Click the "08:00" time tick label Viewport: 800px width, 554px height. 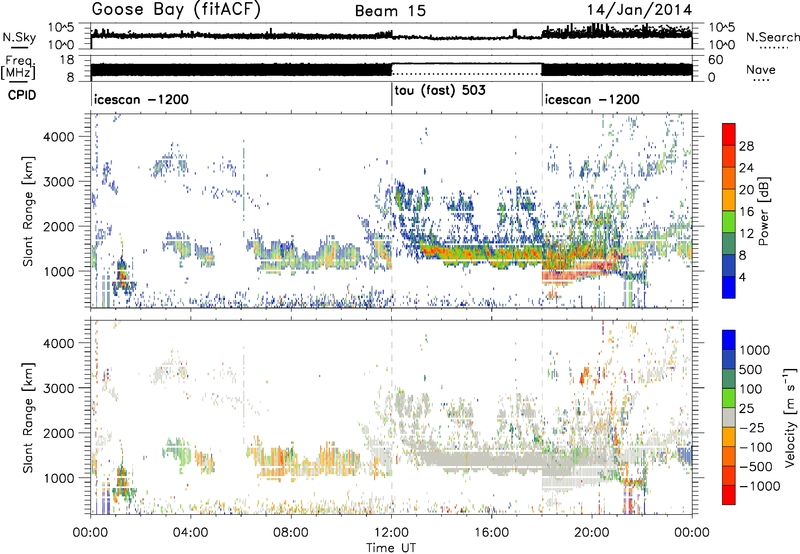coord(291,533)
